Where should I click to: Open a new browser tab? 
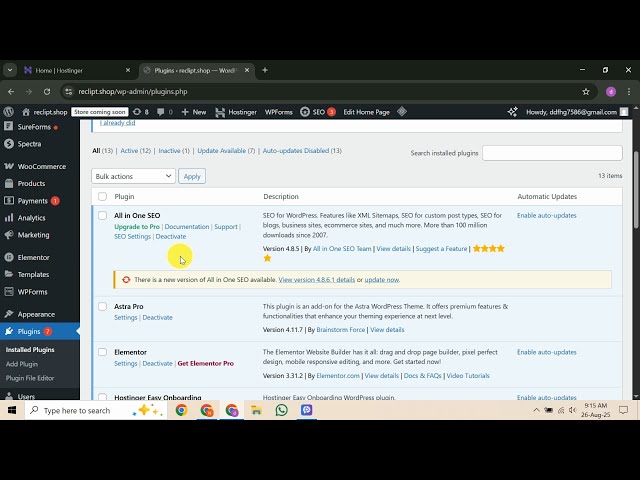265,70
